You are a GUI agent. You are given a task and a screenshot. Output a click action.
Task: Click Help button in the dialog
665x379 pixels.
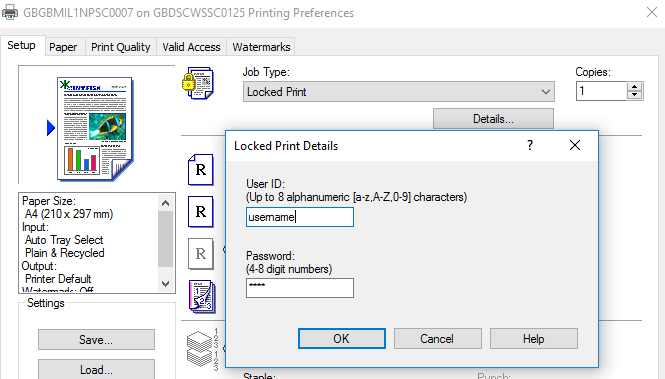534,339
